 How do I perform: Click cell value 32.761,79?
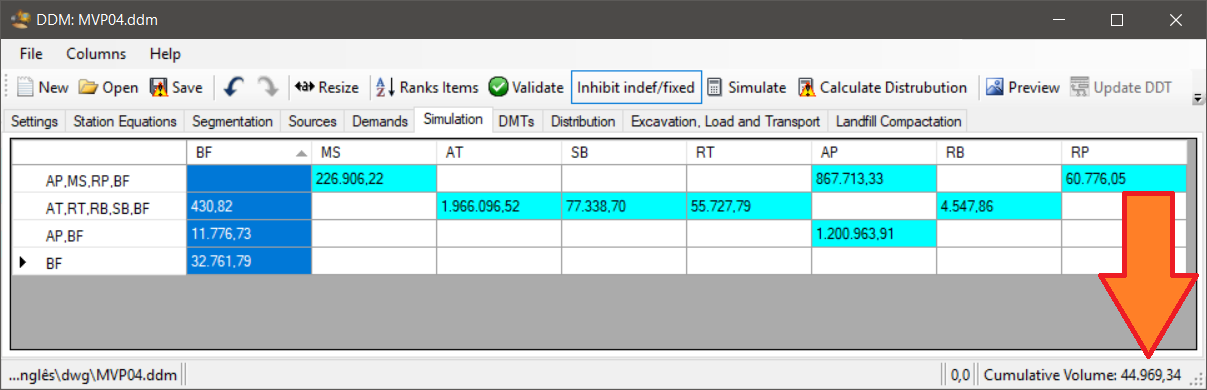(249, 261)
